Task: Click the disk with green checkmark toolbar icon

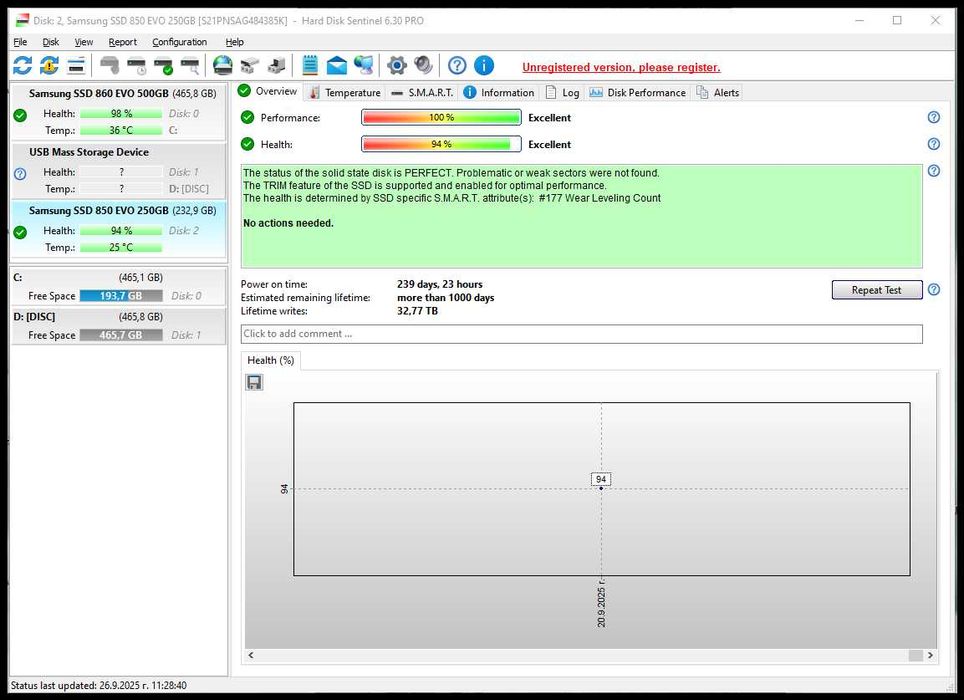Action: click(164, 65)
